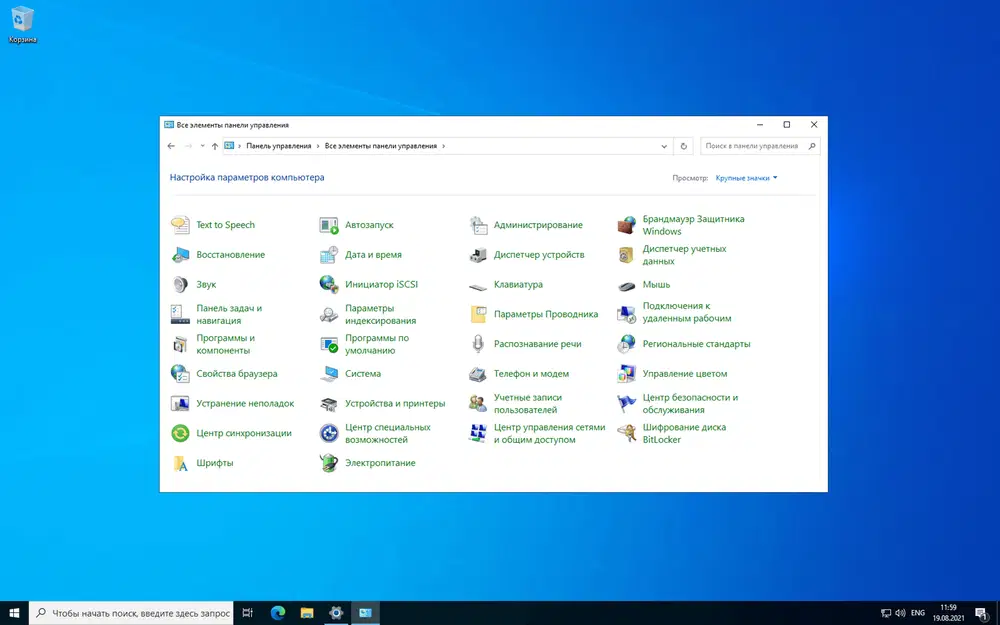Open Центр управления сетями и общим доступом icon
Viewport: 1000px width, 625px height.
[x=478, y=433]
